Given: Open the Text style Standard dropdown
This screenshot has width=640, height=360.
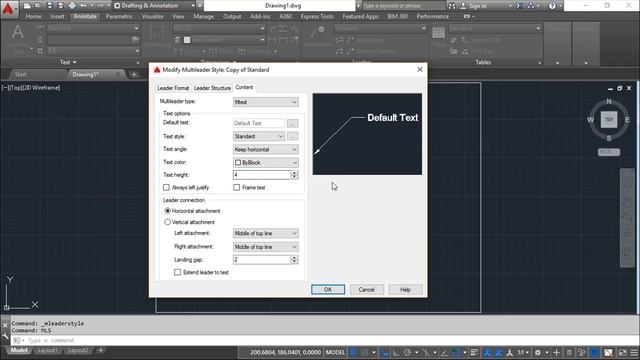Looking at the screenshot, I should [x=259, y=136].
